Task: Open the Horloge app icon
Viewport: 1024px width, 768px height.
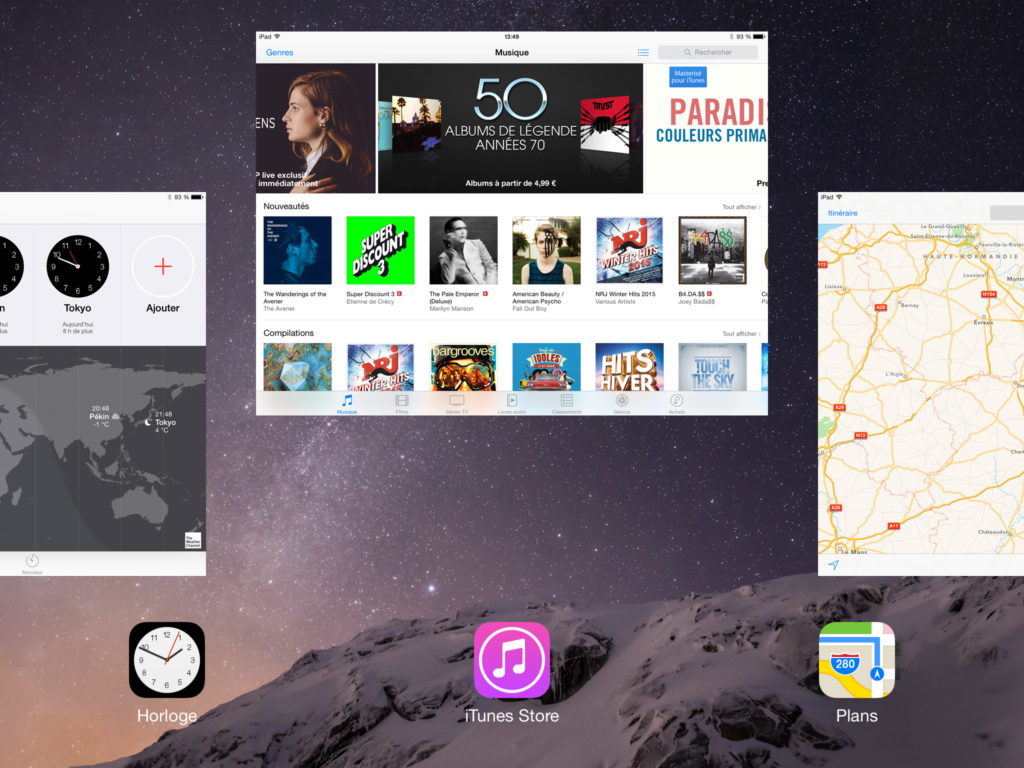Action: pos(167,660)
